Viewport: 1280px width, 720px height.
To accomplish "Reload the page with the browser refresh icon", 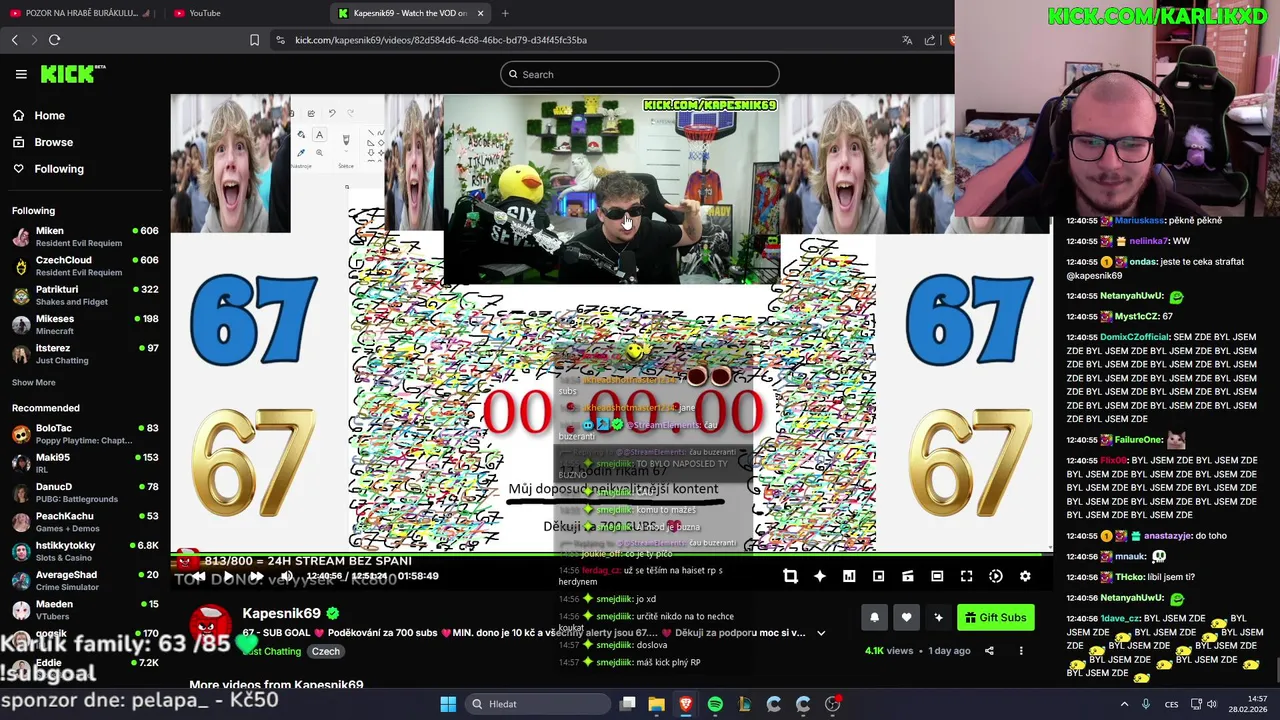I will (54, 40).
